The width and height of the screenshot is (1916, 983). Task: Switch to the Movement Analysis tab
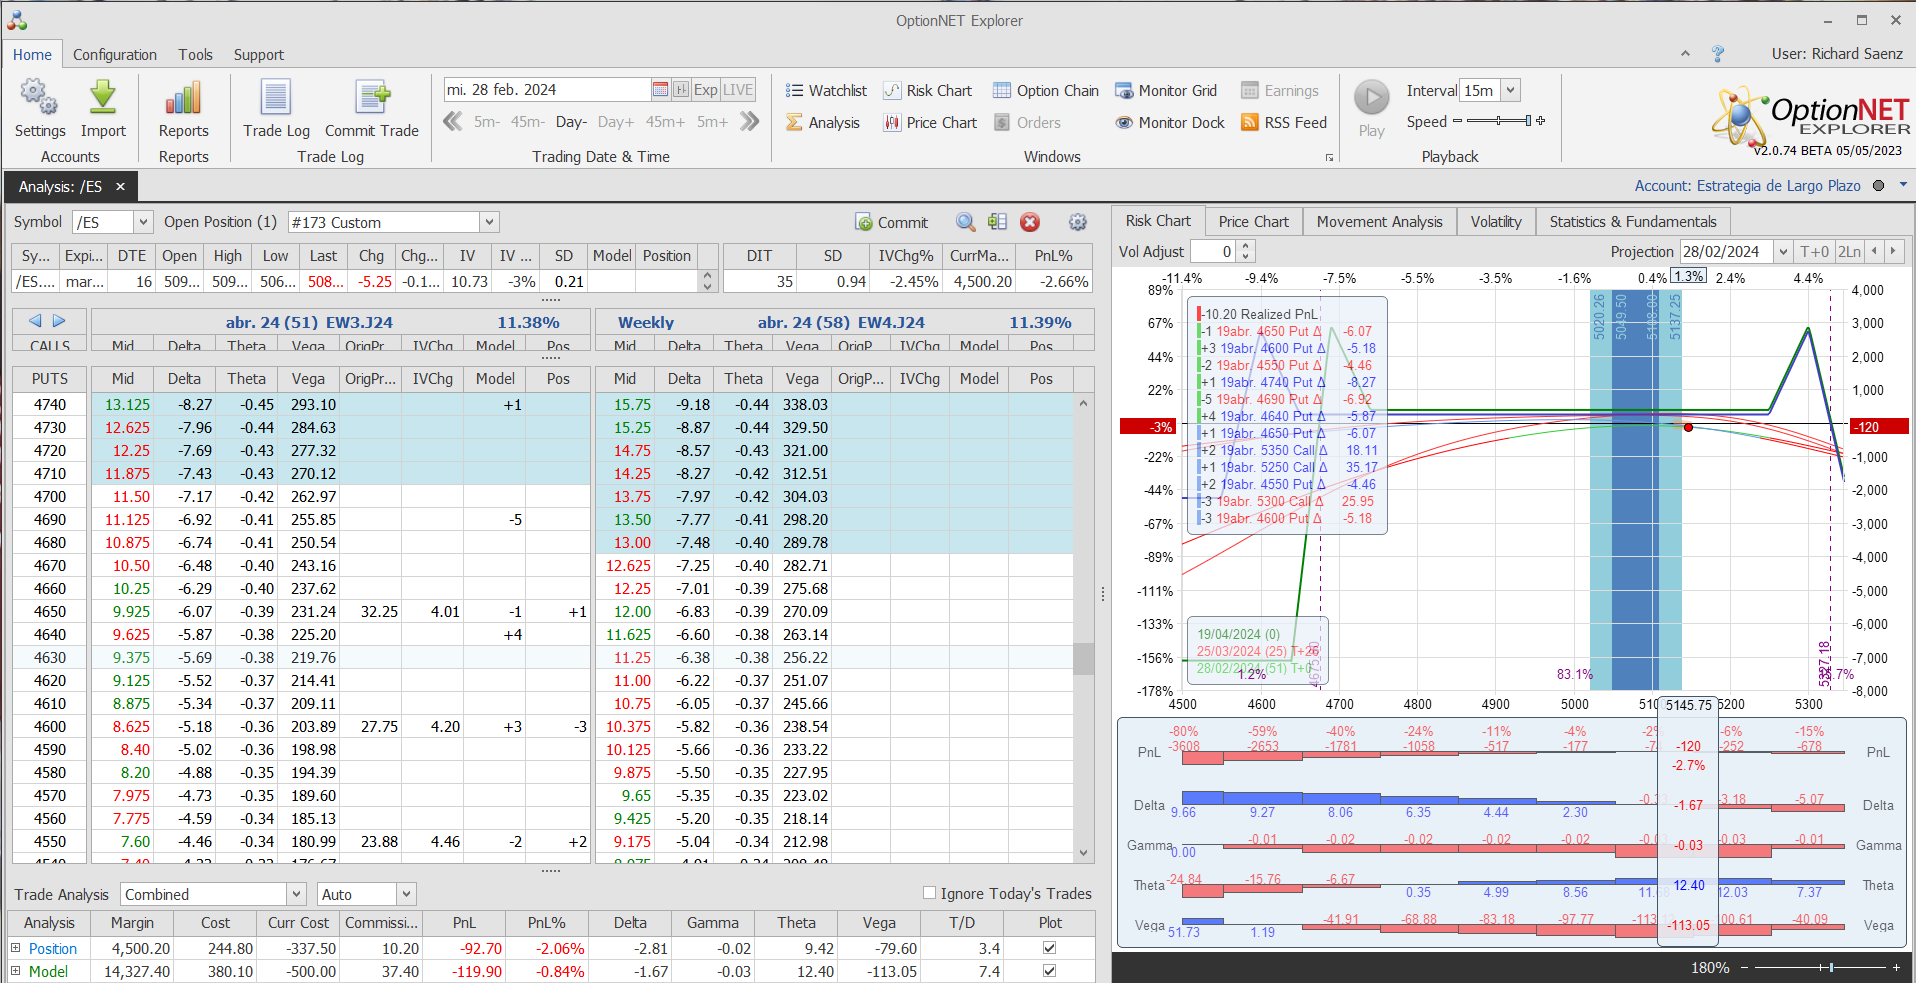tap(1380, 222)
